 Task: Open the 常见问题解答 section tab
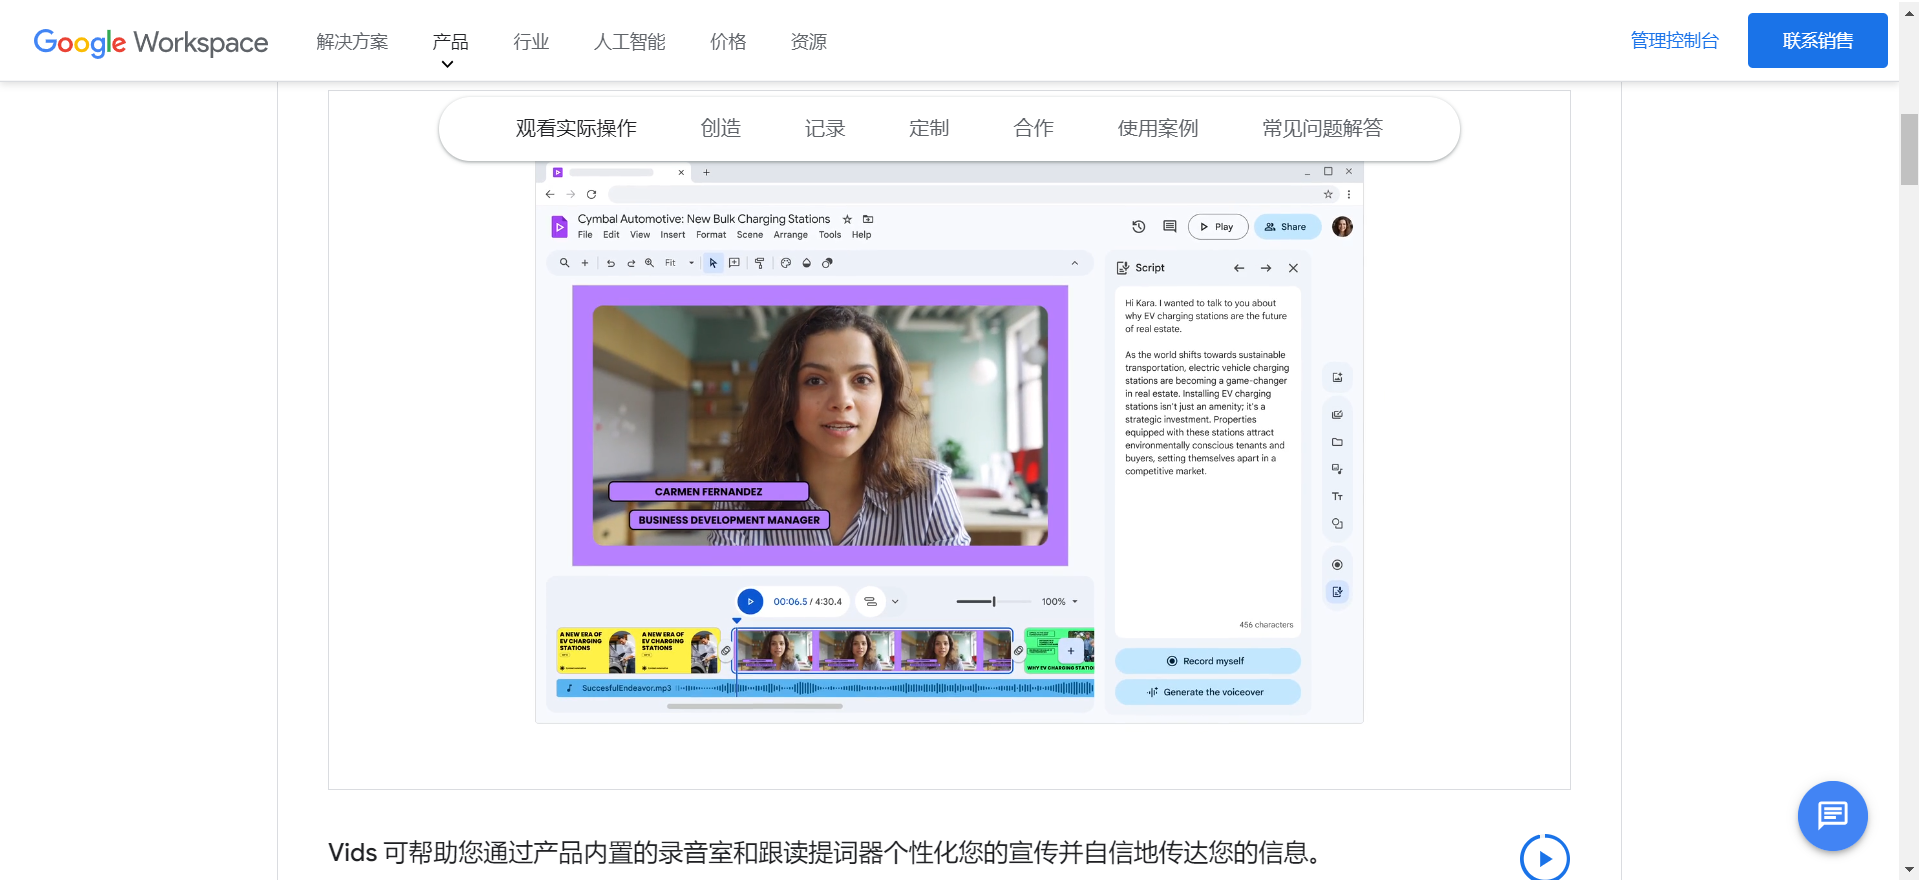[x=1322, y=128]
